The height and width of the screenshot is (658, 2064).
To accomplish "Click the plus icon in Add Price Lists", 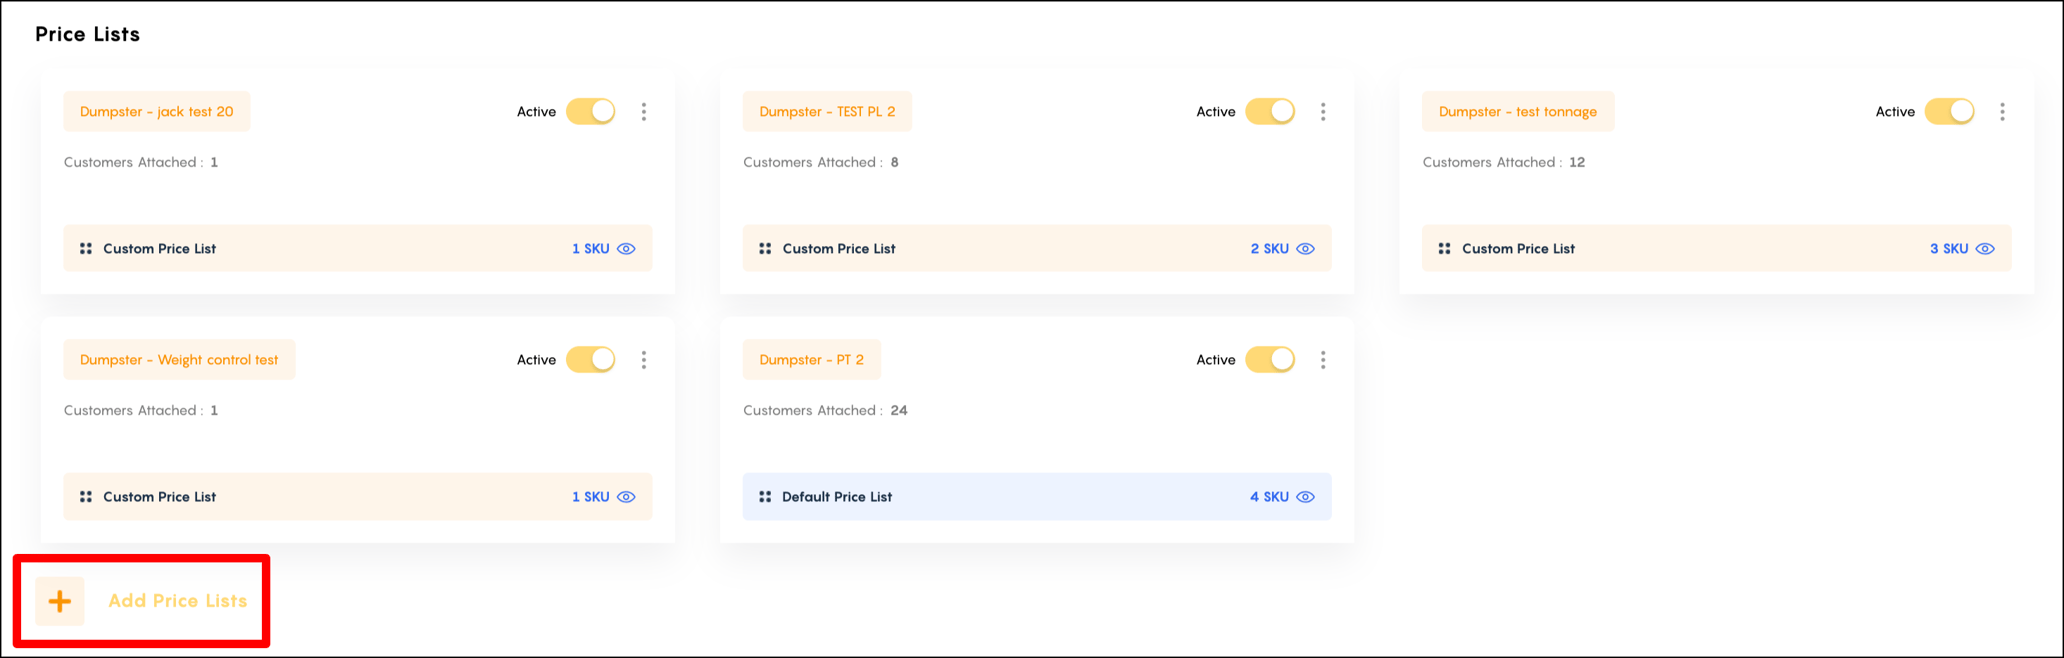I will [60, 601].
